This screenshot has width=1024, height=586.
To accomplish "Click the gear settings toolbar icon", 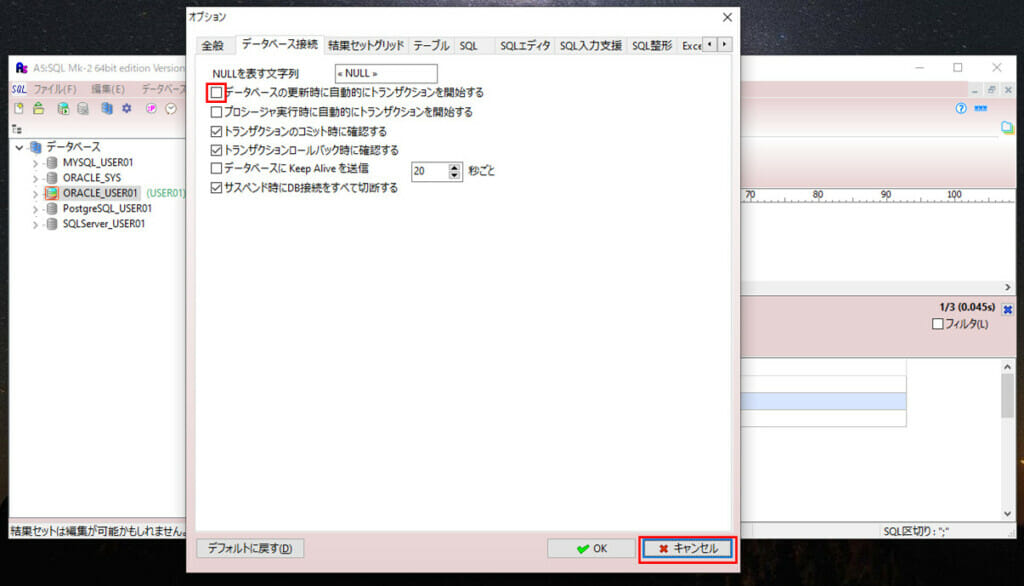I will (x=127, y=108).
